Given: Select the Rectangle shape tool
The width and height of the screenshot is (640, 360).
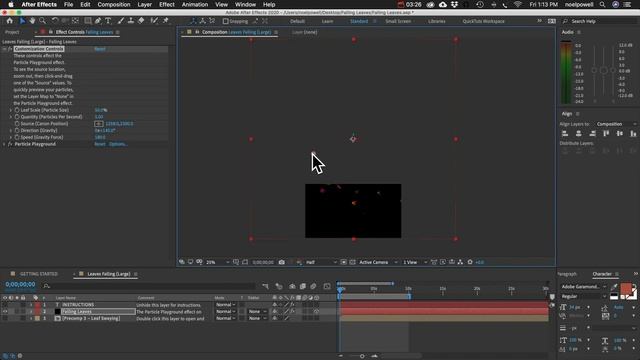Looking at the screenshot, I should pos(88,21).
